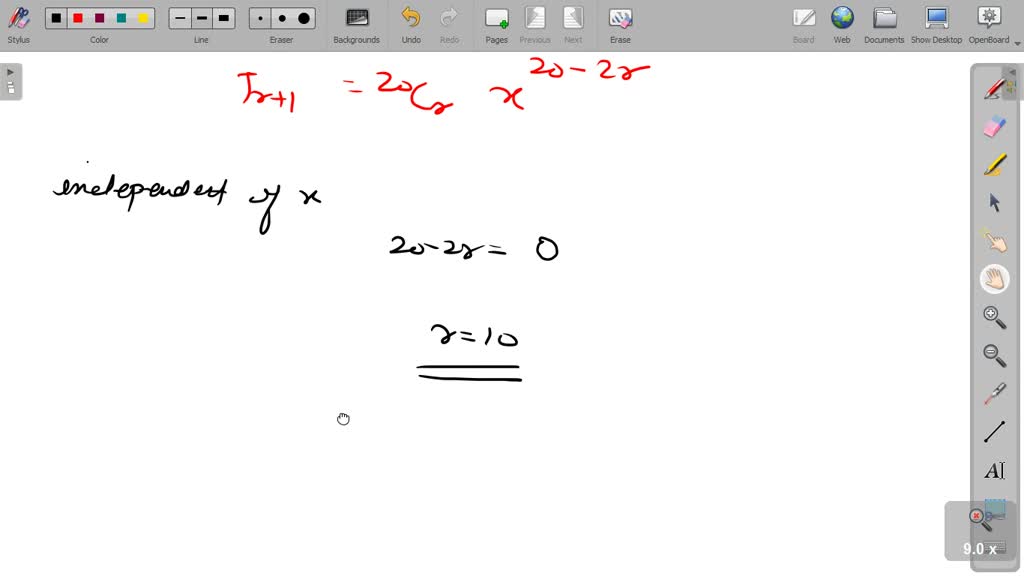
Task: Pick the teal pen color
Action: (121, 18)
